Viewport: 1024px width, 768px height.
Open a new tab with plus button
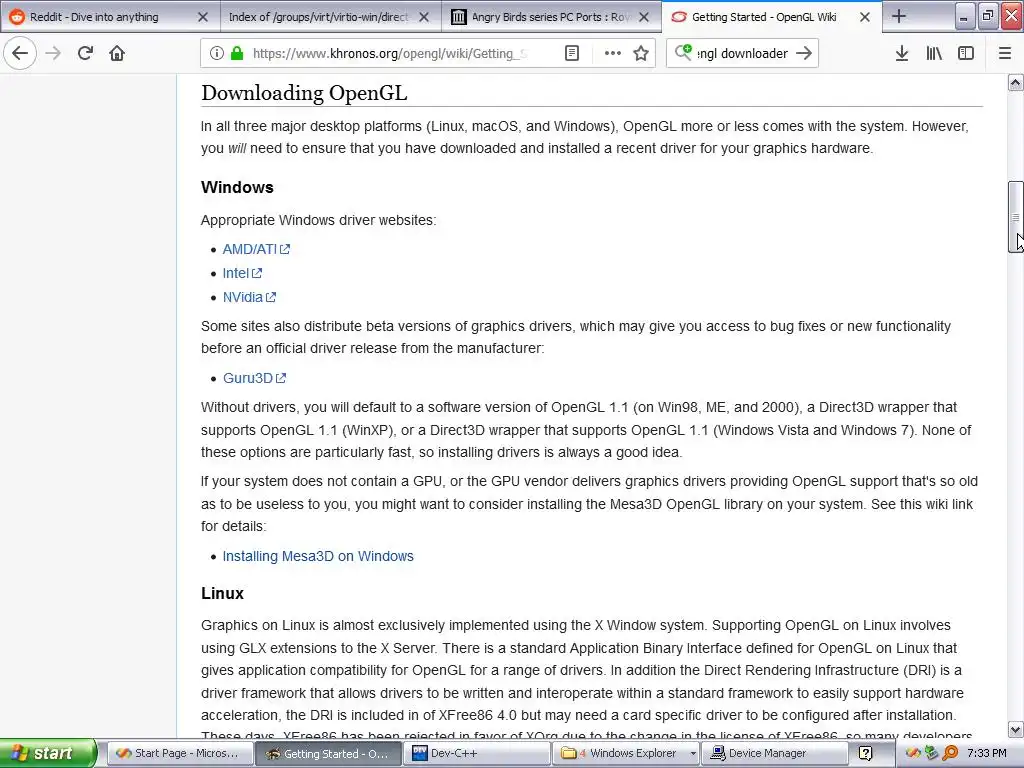coord(899,16)
